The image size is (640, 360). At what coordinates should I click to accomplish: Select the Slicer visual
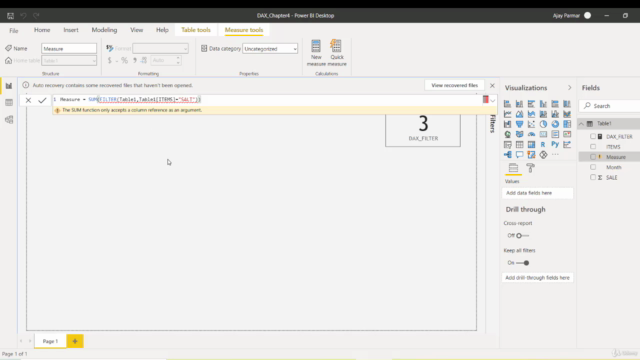click(507, 144)
